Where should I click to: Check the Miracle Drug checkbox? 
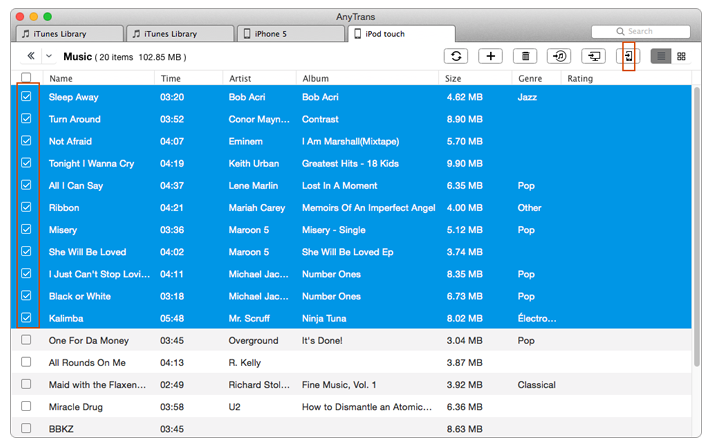point(26,406)
